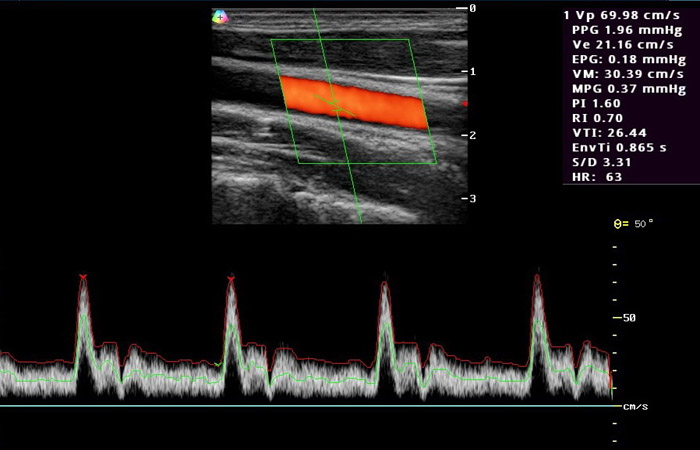Click the 50 velocity scale tick

point(630,318)
